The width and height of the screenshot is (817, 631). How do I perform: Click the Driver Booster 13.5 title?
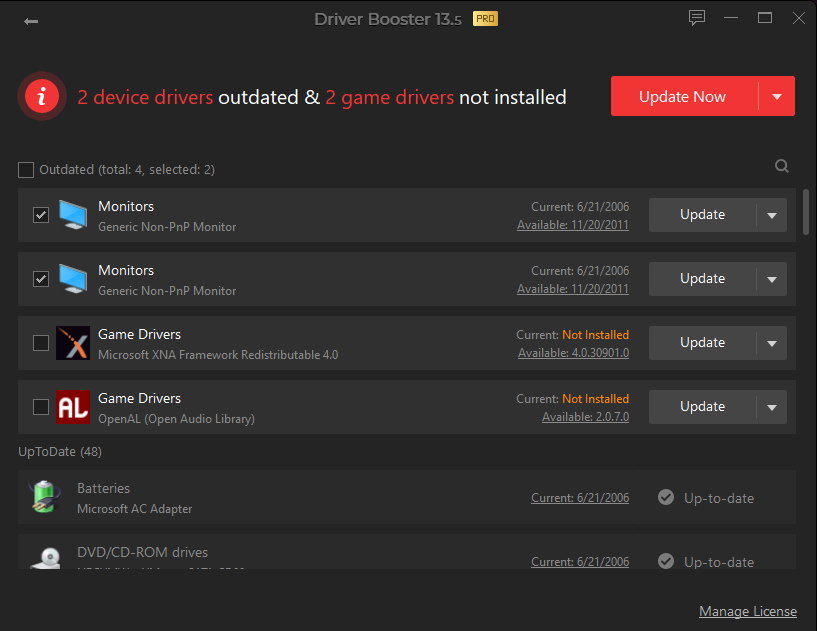[x=388, y=19]
